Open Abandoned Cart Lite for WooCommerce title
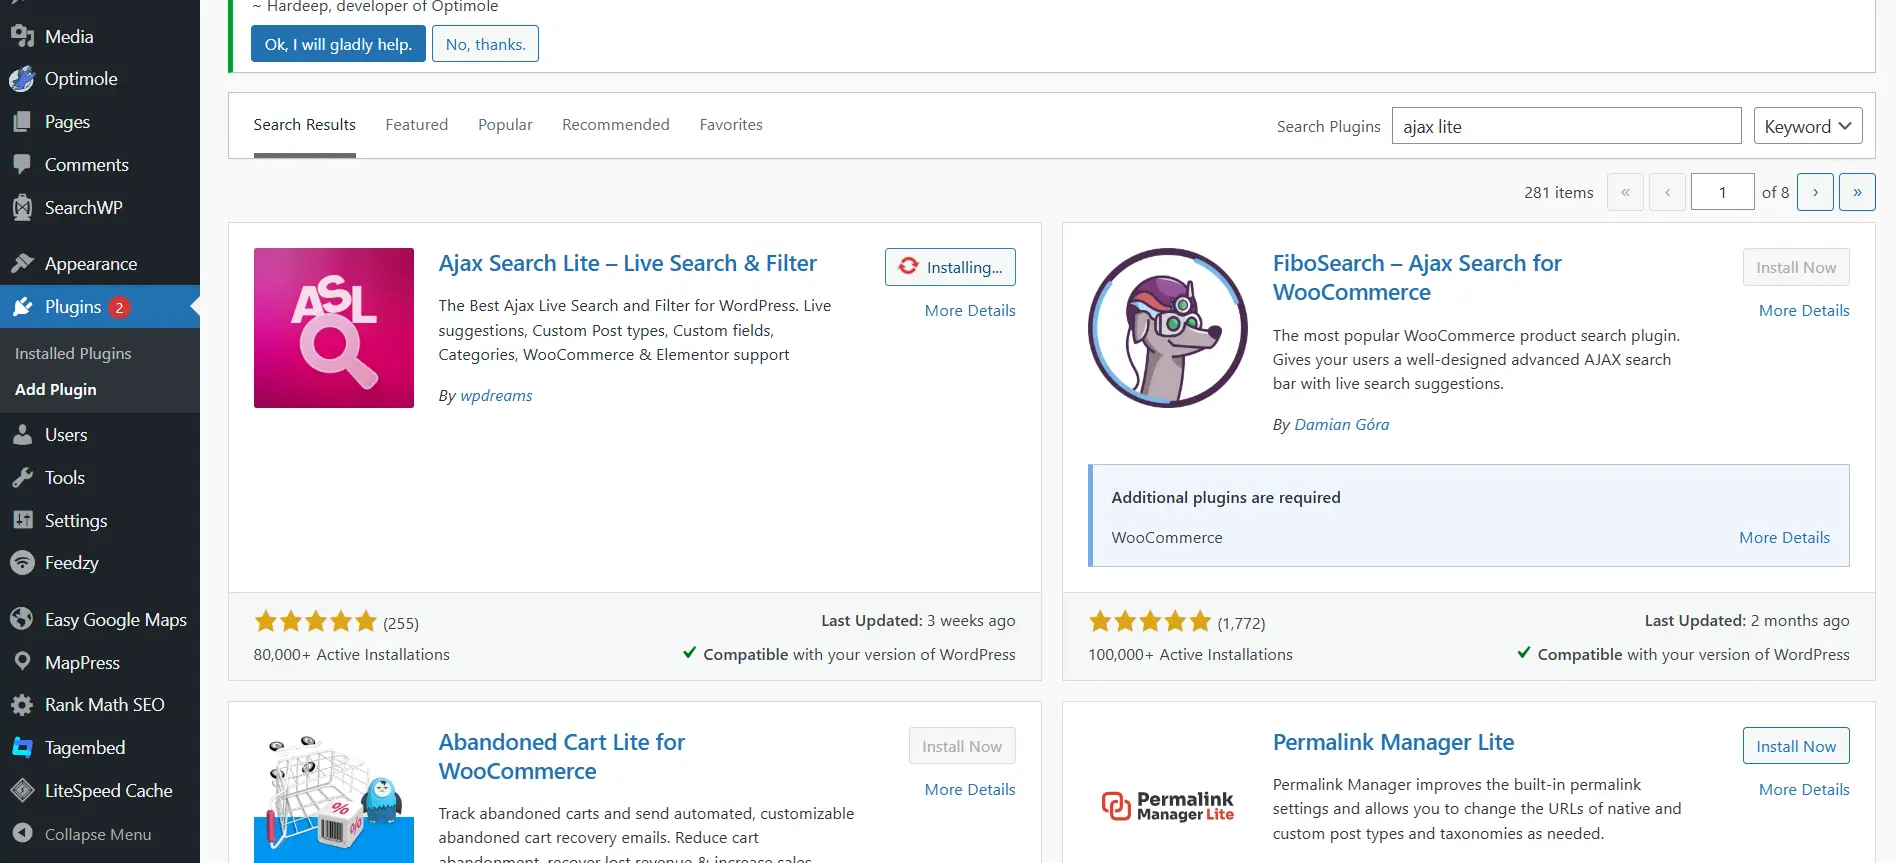The image size is (1896, 863). [562, 756]
